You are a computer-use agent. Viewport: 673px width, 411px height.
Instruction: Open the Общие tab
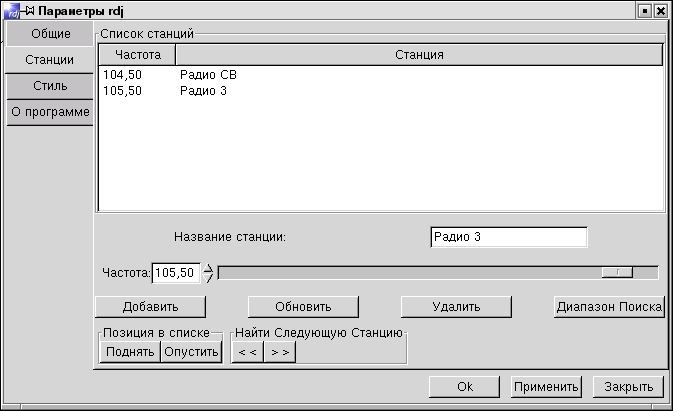tap(50, 34)
